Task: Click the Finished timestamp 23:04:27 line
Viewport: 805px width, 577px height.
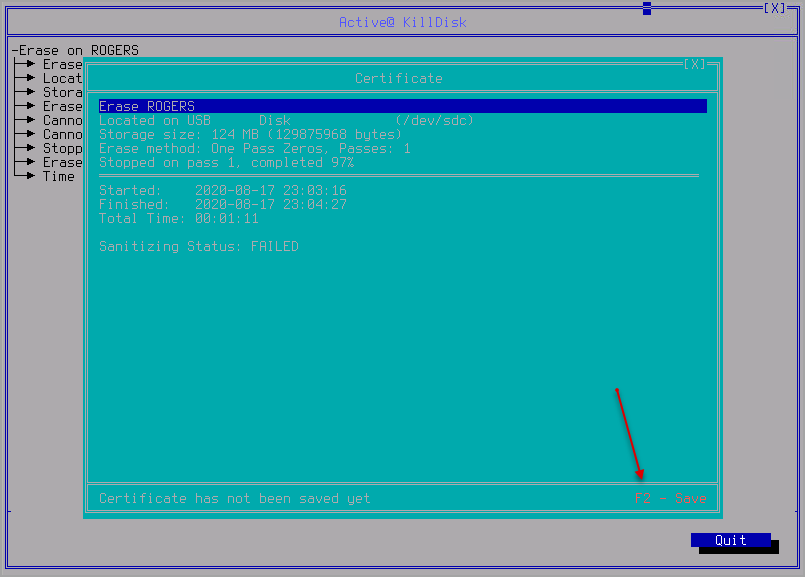Action: pos(223,204)
